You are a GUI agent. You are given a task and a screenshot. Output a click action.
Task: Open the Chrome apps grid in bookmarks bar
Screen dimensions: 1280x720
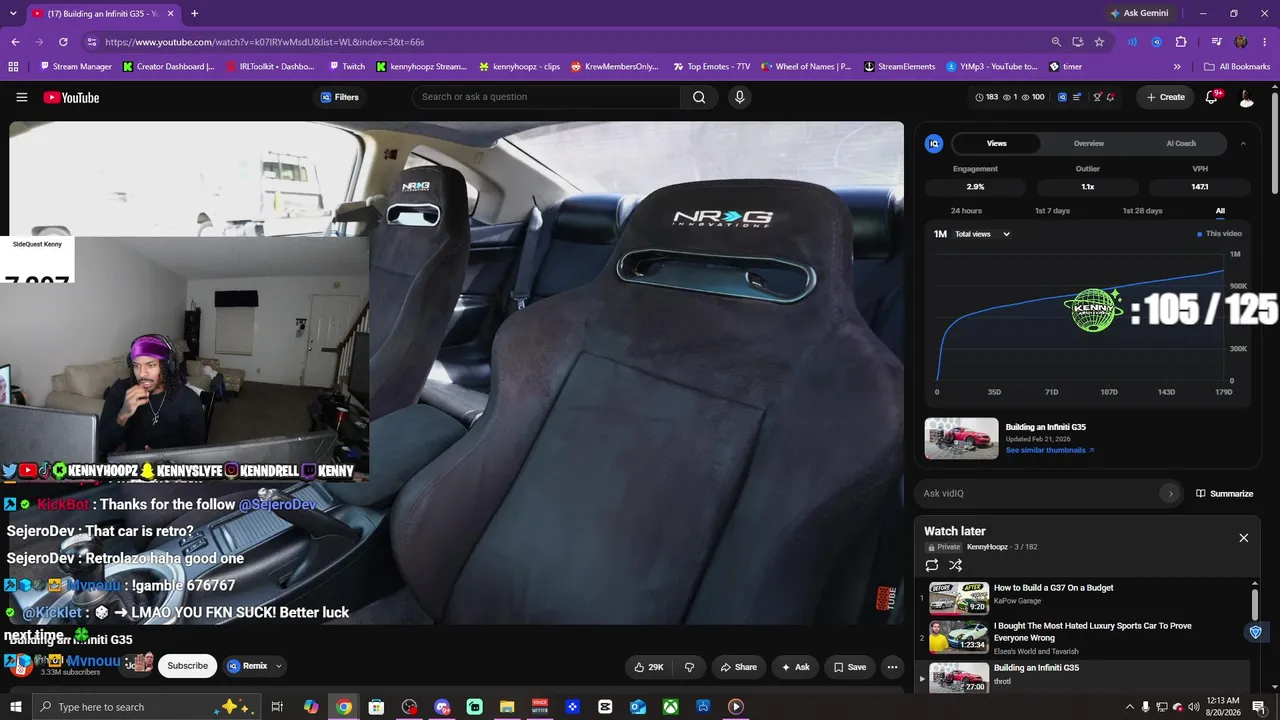(x=13, y=67)
